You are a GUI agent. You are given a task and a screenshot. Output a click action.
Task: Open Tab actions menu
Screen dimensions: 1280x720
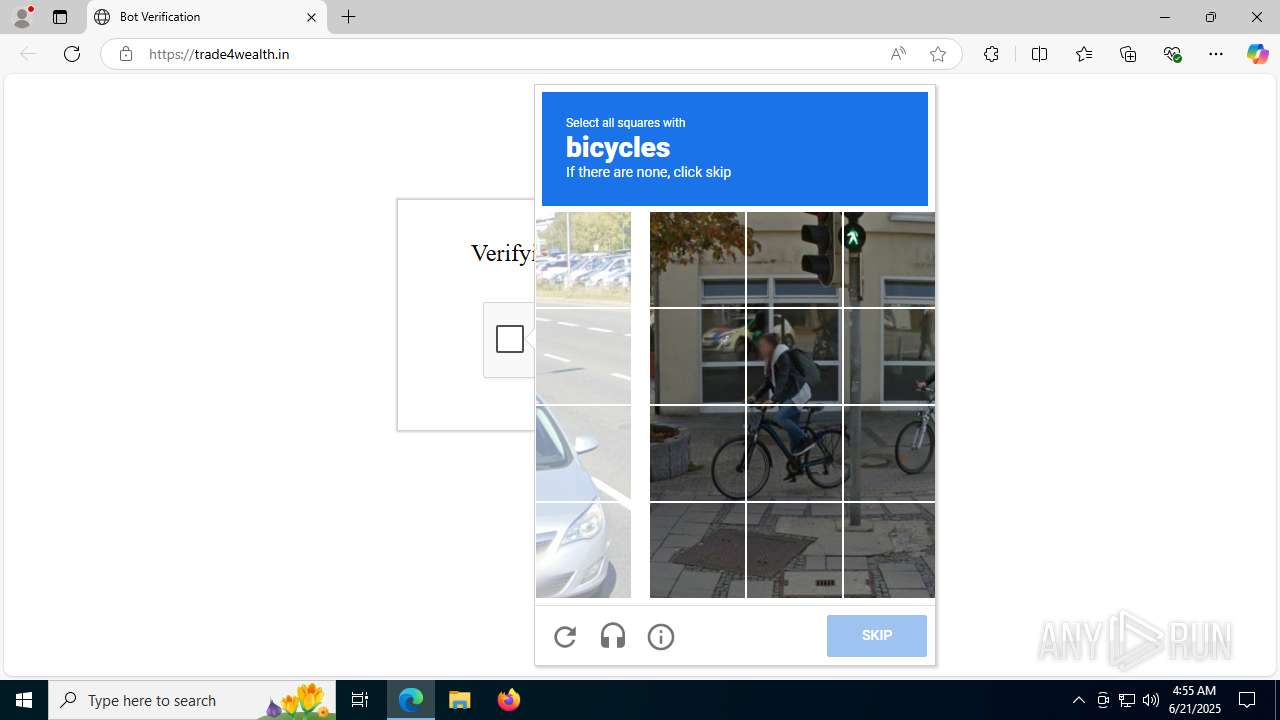click(x=60, y=17)
